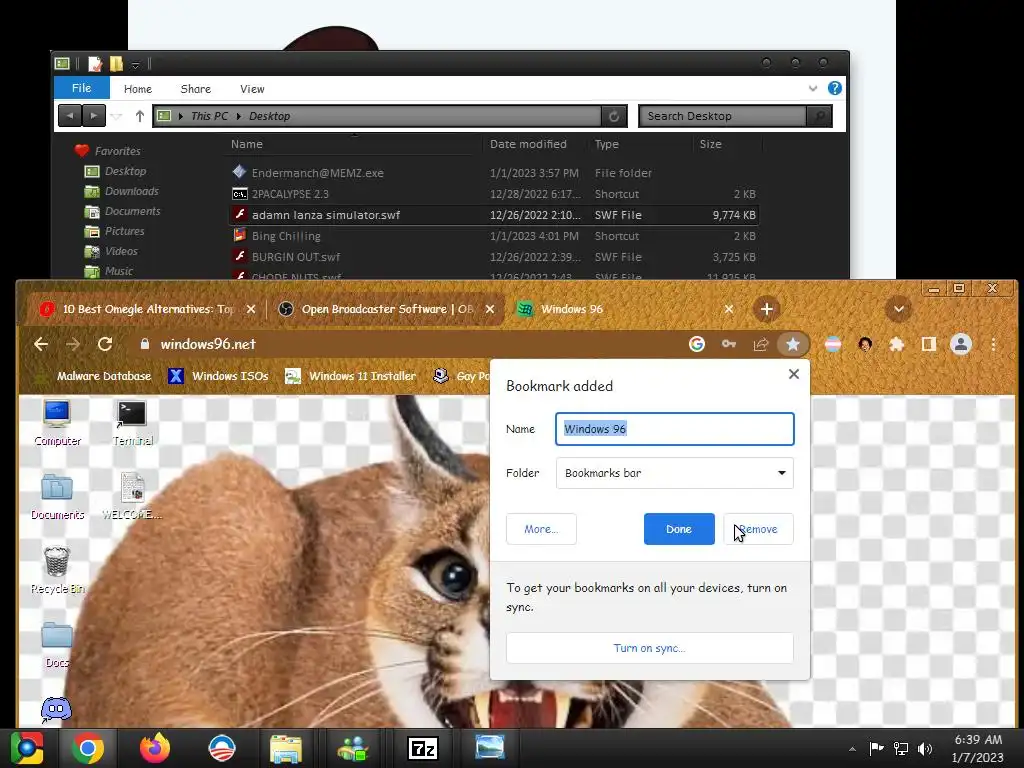This screenshot has width=1024, height=768.
Task: Open the Discord icon on Windows 96 desktop
Action: [x=57, y=709]
